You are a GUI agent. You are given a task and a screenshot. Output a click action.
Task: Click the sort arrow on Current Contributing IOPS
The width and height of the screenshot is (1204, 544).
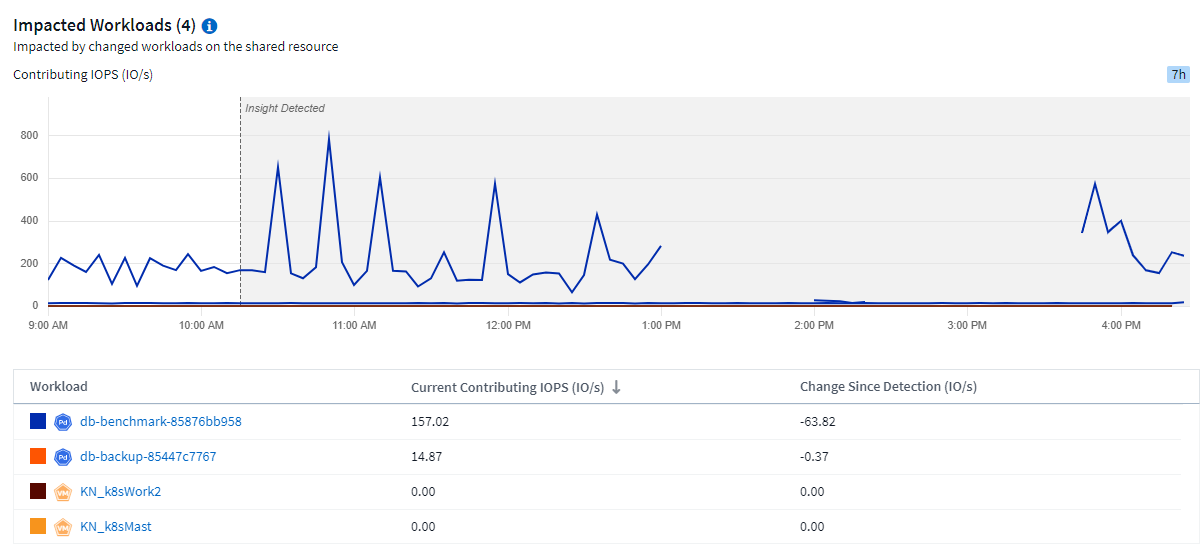click(x=616, y=387)
